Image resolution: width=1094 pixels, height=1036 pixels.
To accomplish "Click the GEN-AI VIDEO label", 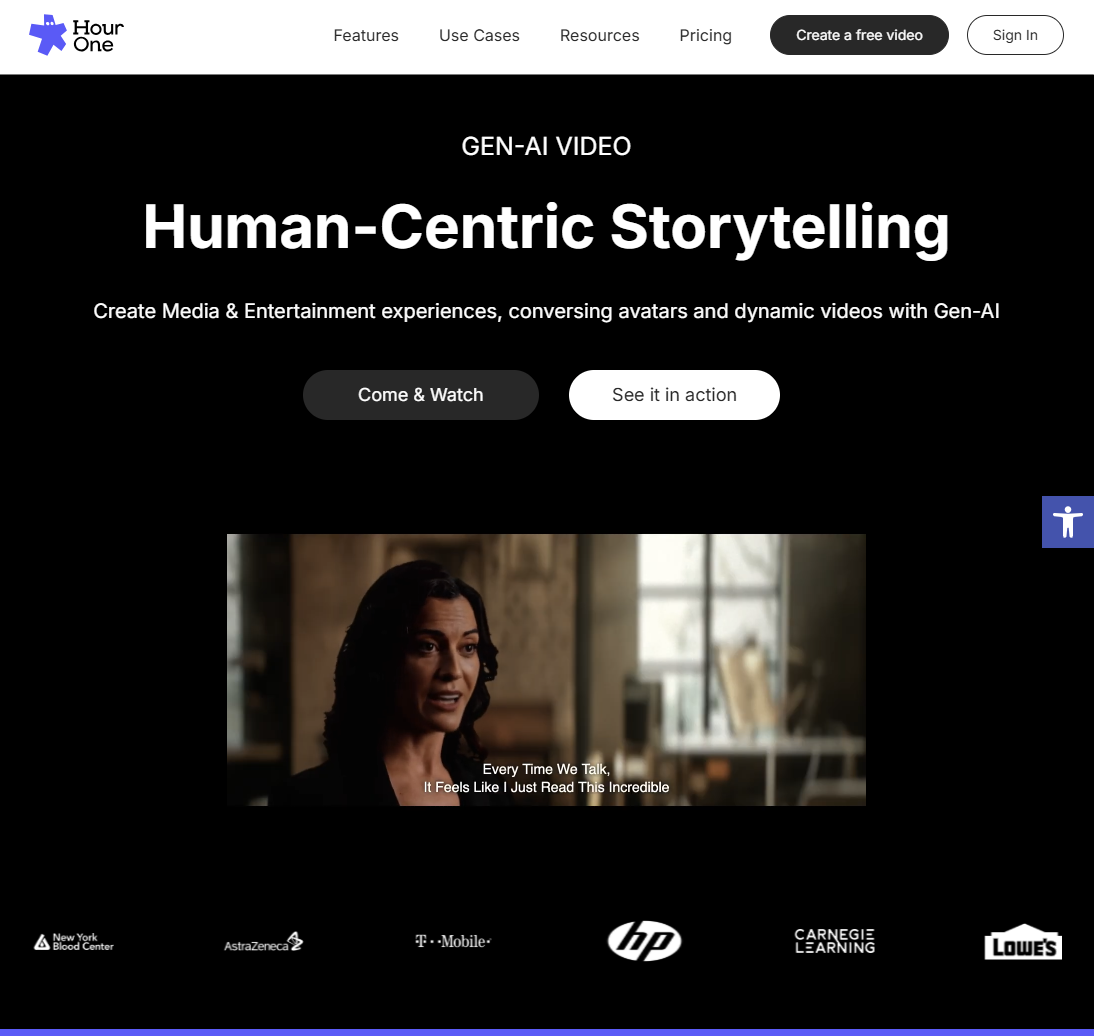I will 546,147.
